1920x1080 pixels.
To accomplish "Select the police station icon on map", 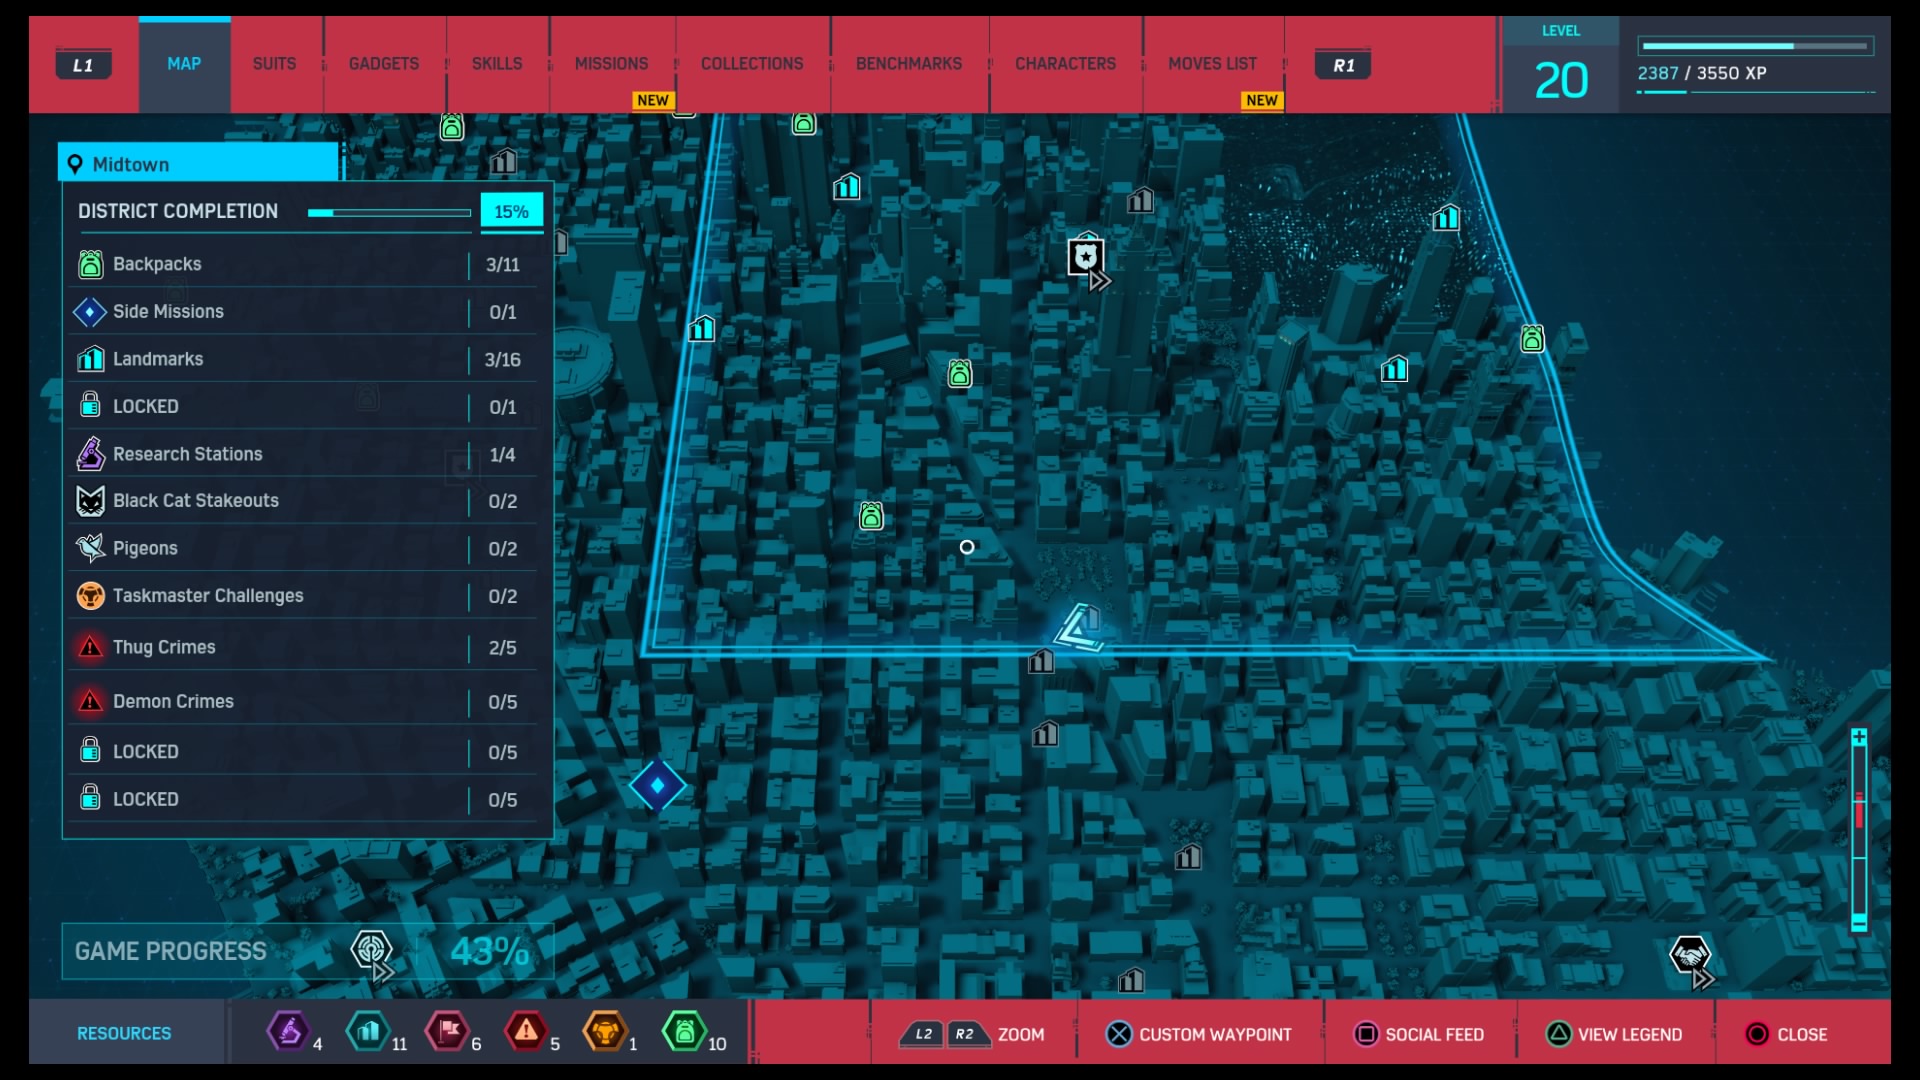I will [x=1086, y=257].
